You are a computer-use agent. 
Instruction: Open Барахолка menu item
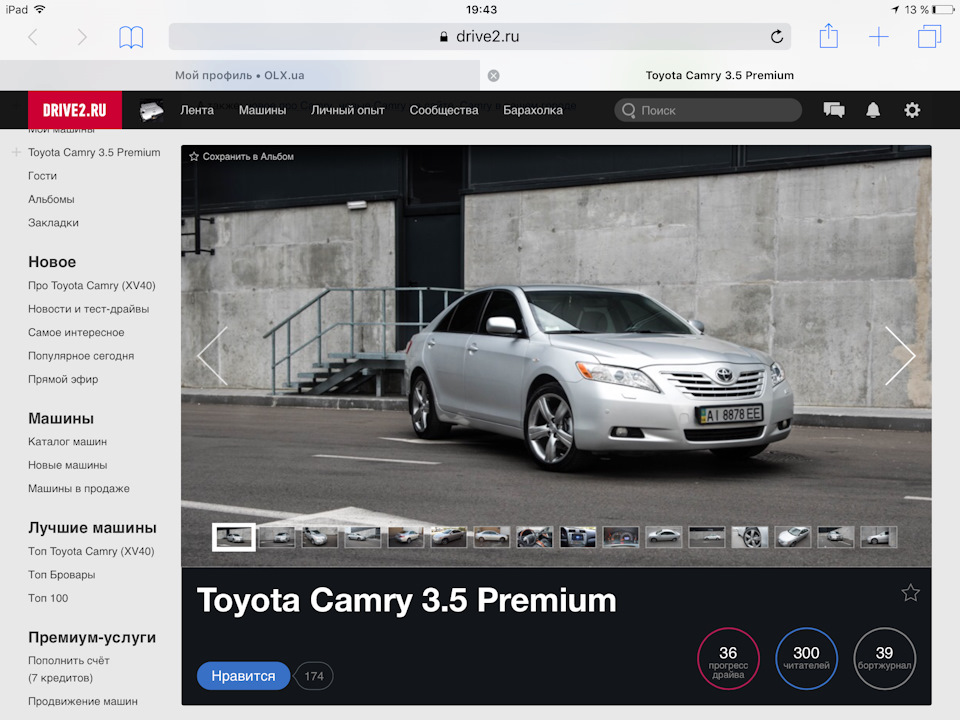pyautogui.click(x=533, y=110)
